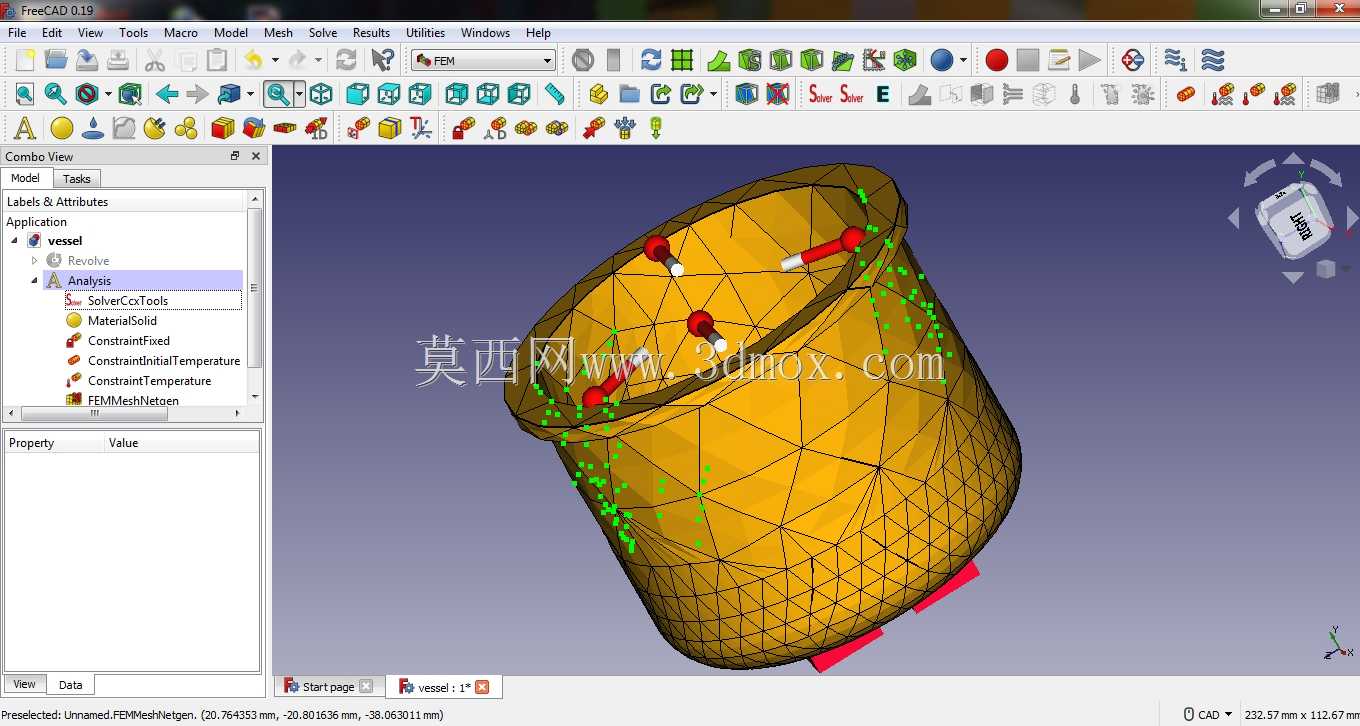Screen dimensions: 1360x726
Task: Open the FEM workbench selector dropdown
Action: (483, 60)
